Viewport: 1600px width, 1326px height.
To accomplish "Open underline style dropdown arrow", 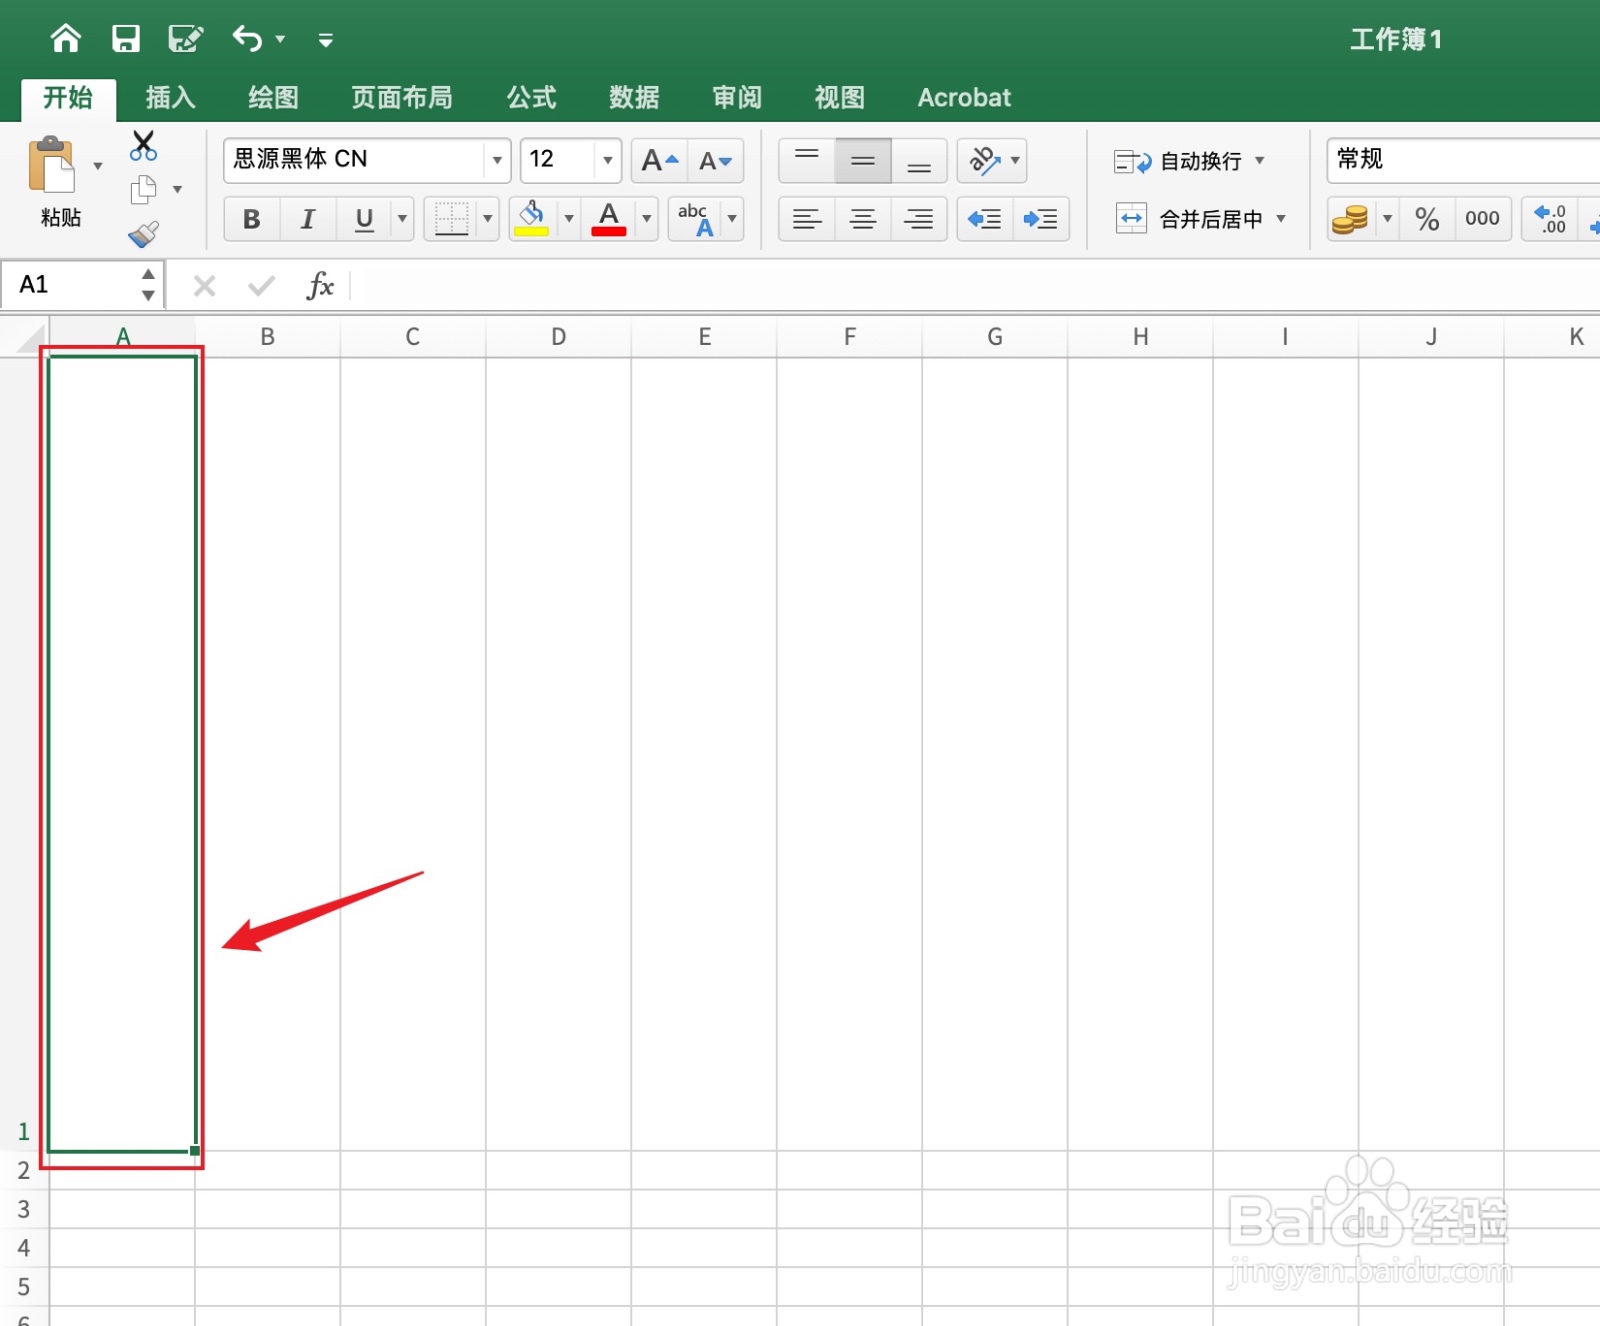I will point(403,219).
